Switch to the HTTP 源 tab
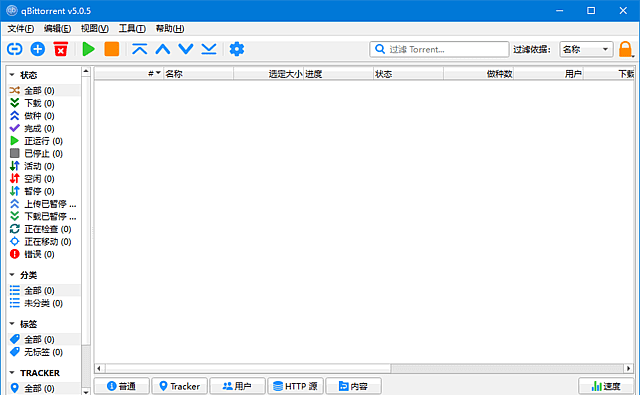 [x=296, y=386]
